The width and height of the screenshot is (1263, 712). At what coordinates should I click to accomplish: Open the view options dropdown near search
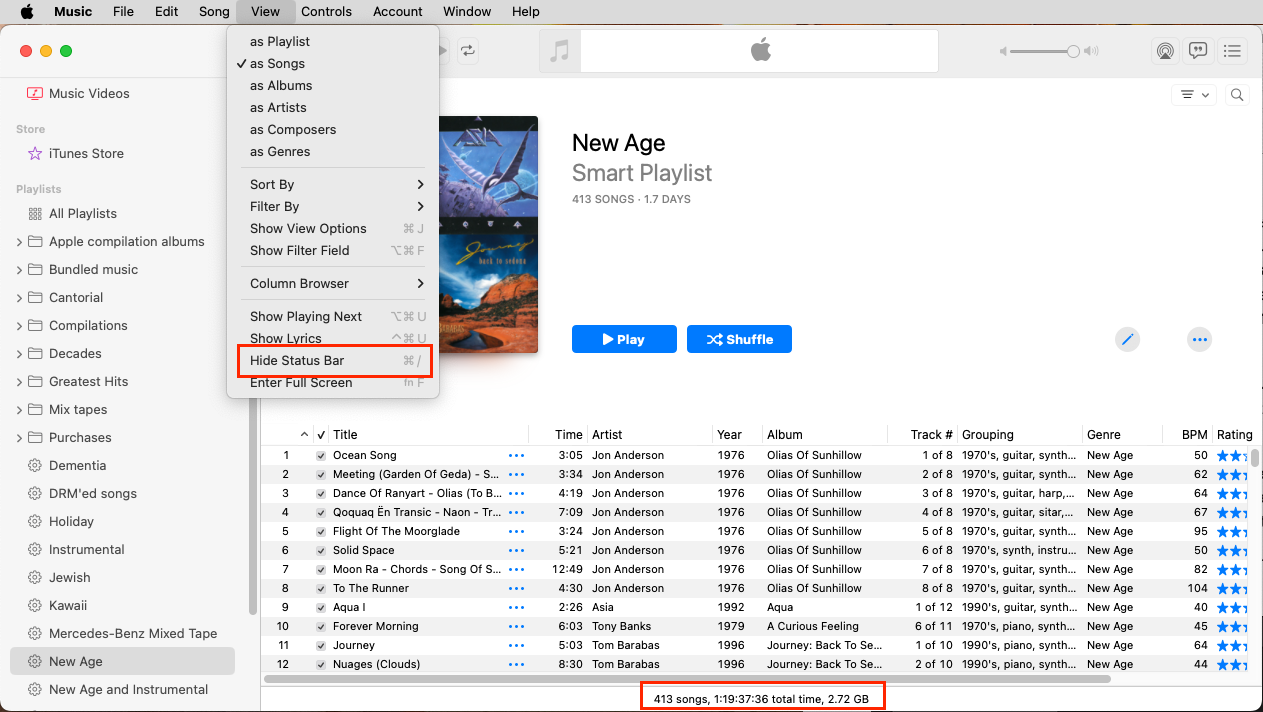(1195, 95)
